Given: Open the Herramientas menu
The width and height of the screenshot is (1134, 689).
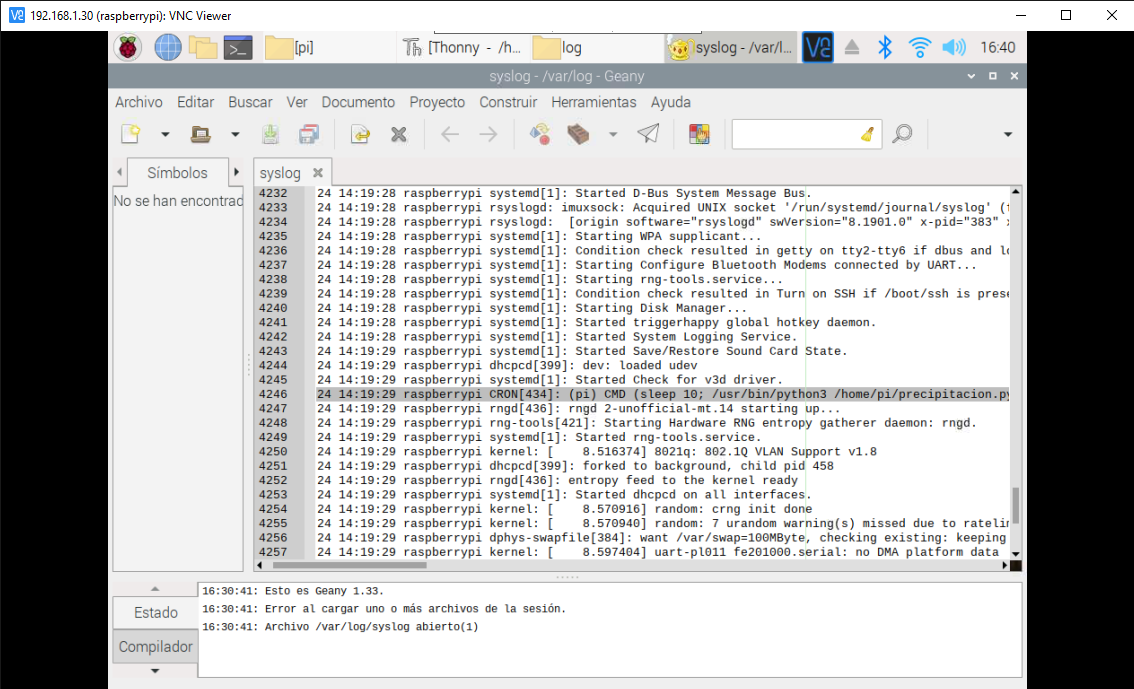Looking at the screenshot, I should click(593, 102).
